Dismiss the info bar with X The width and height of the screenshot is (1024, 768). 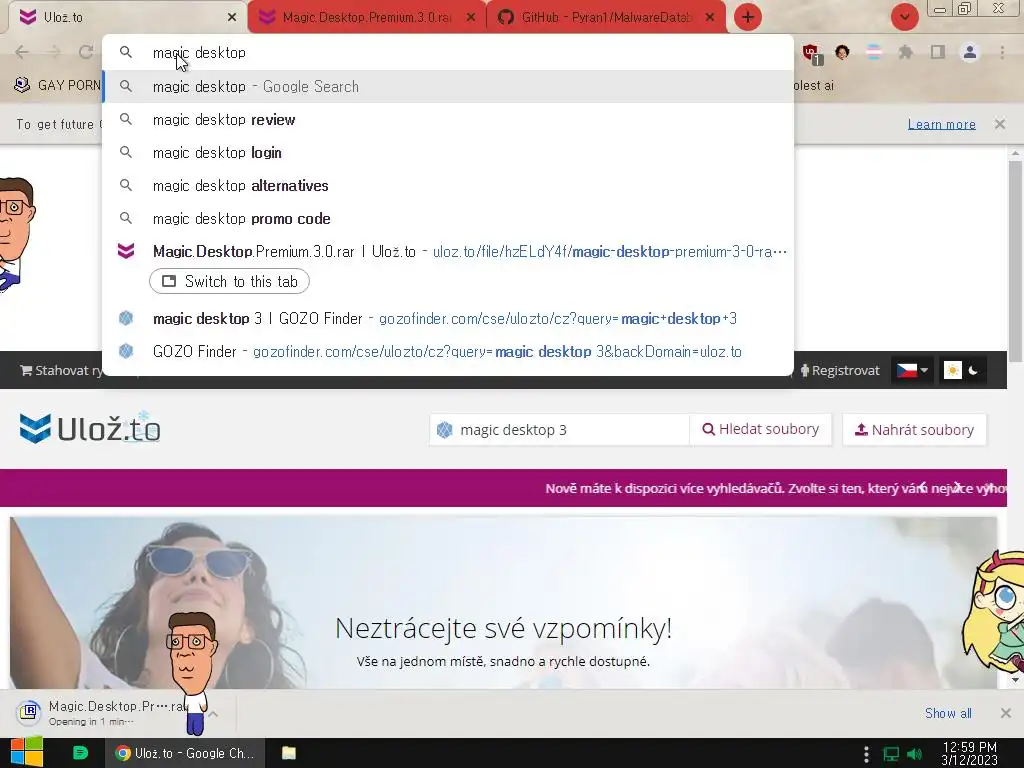[x=1000, y=124]
